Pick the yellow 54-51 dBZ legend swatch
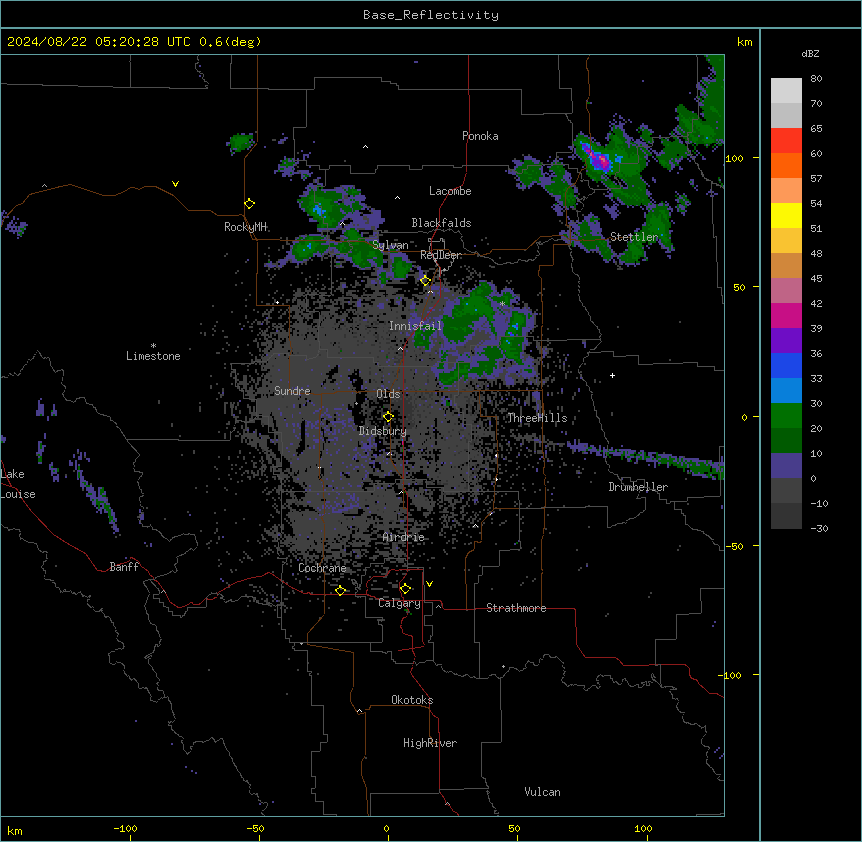This screenshot has width=862, height=842. coord(786,215)
